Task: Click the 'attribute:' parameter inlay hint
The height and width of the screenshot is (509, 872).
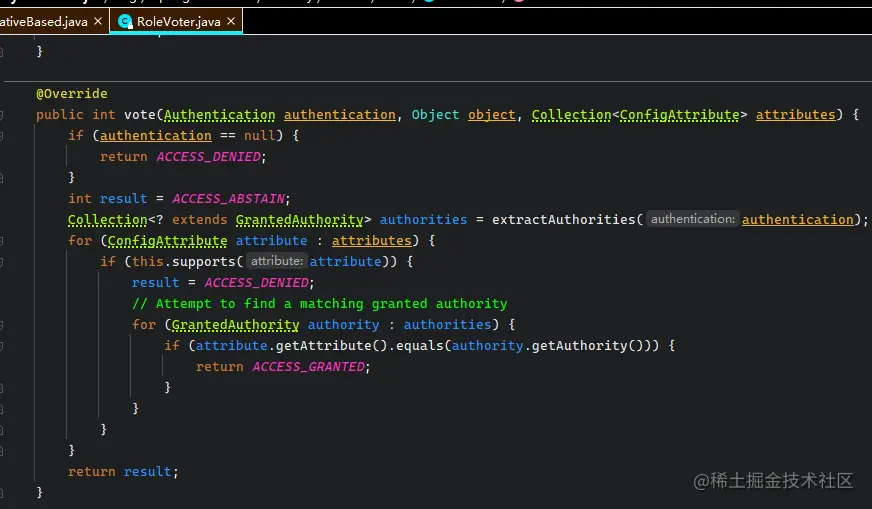Action: point(276,261)
